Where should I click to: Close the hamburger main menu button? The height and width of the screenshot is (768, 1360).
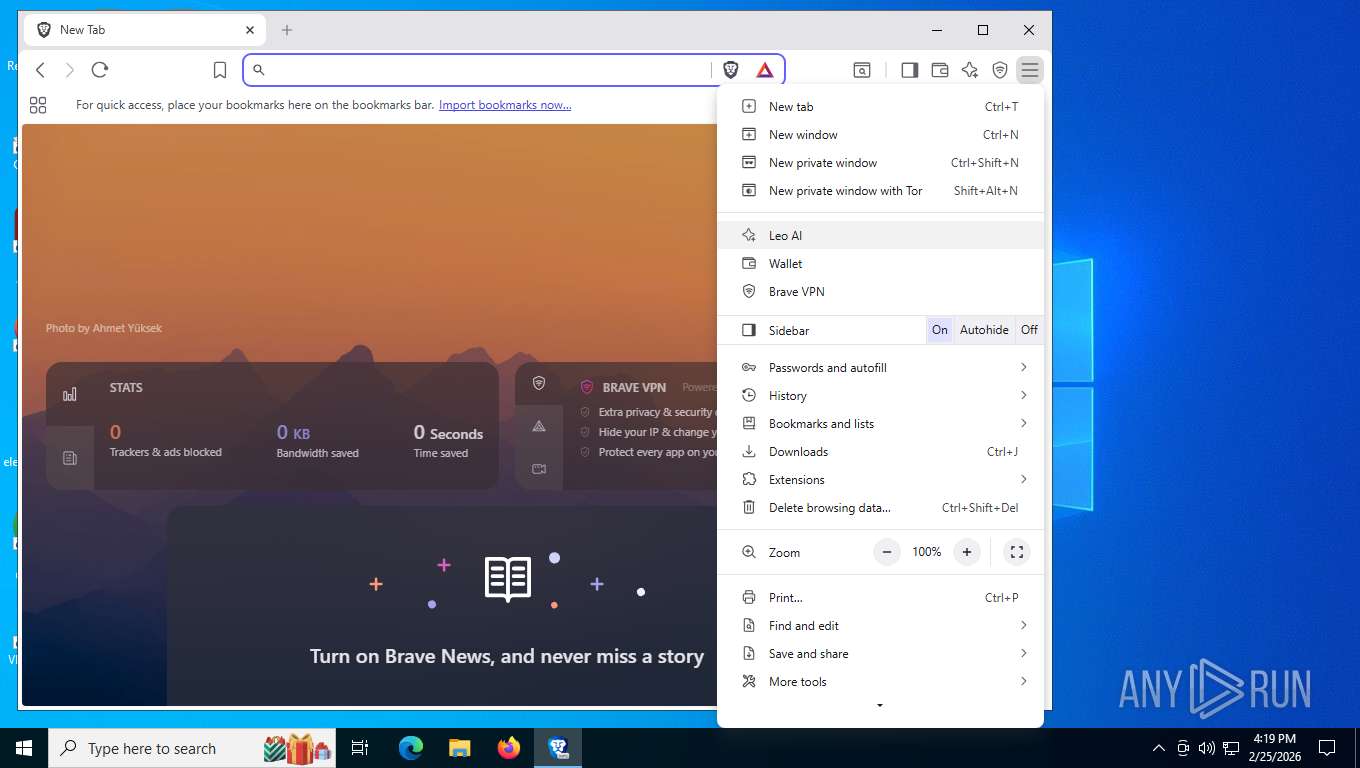pyautogui.click(x=1030, y=70)
